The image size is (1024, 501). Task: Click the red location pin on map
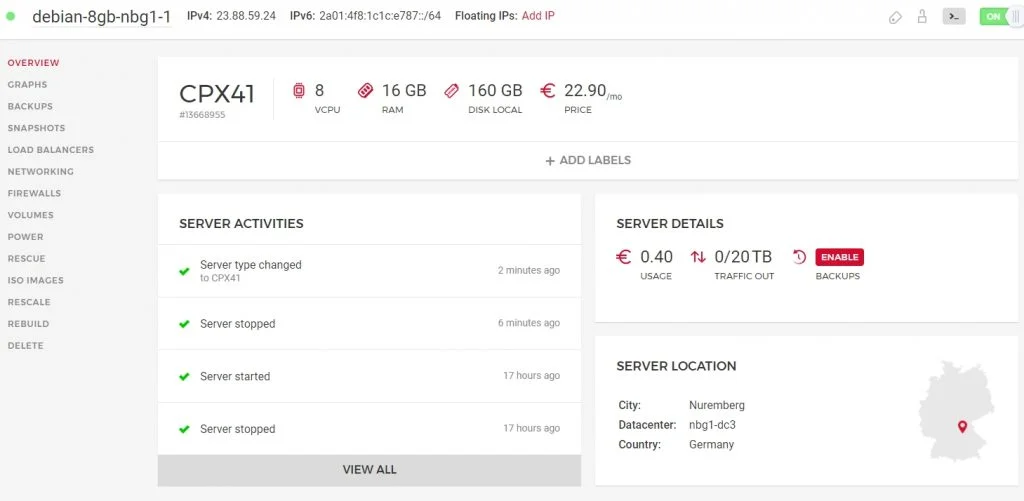point(962,427)
